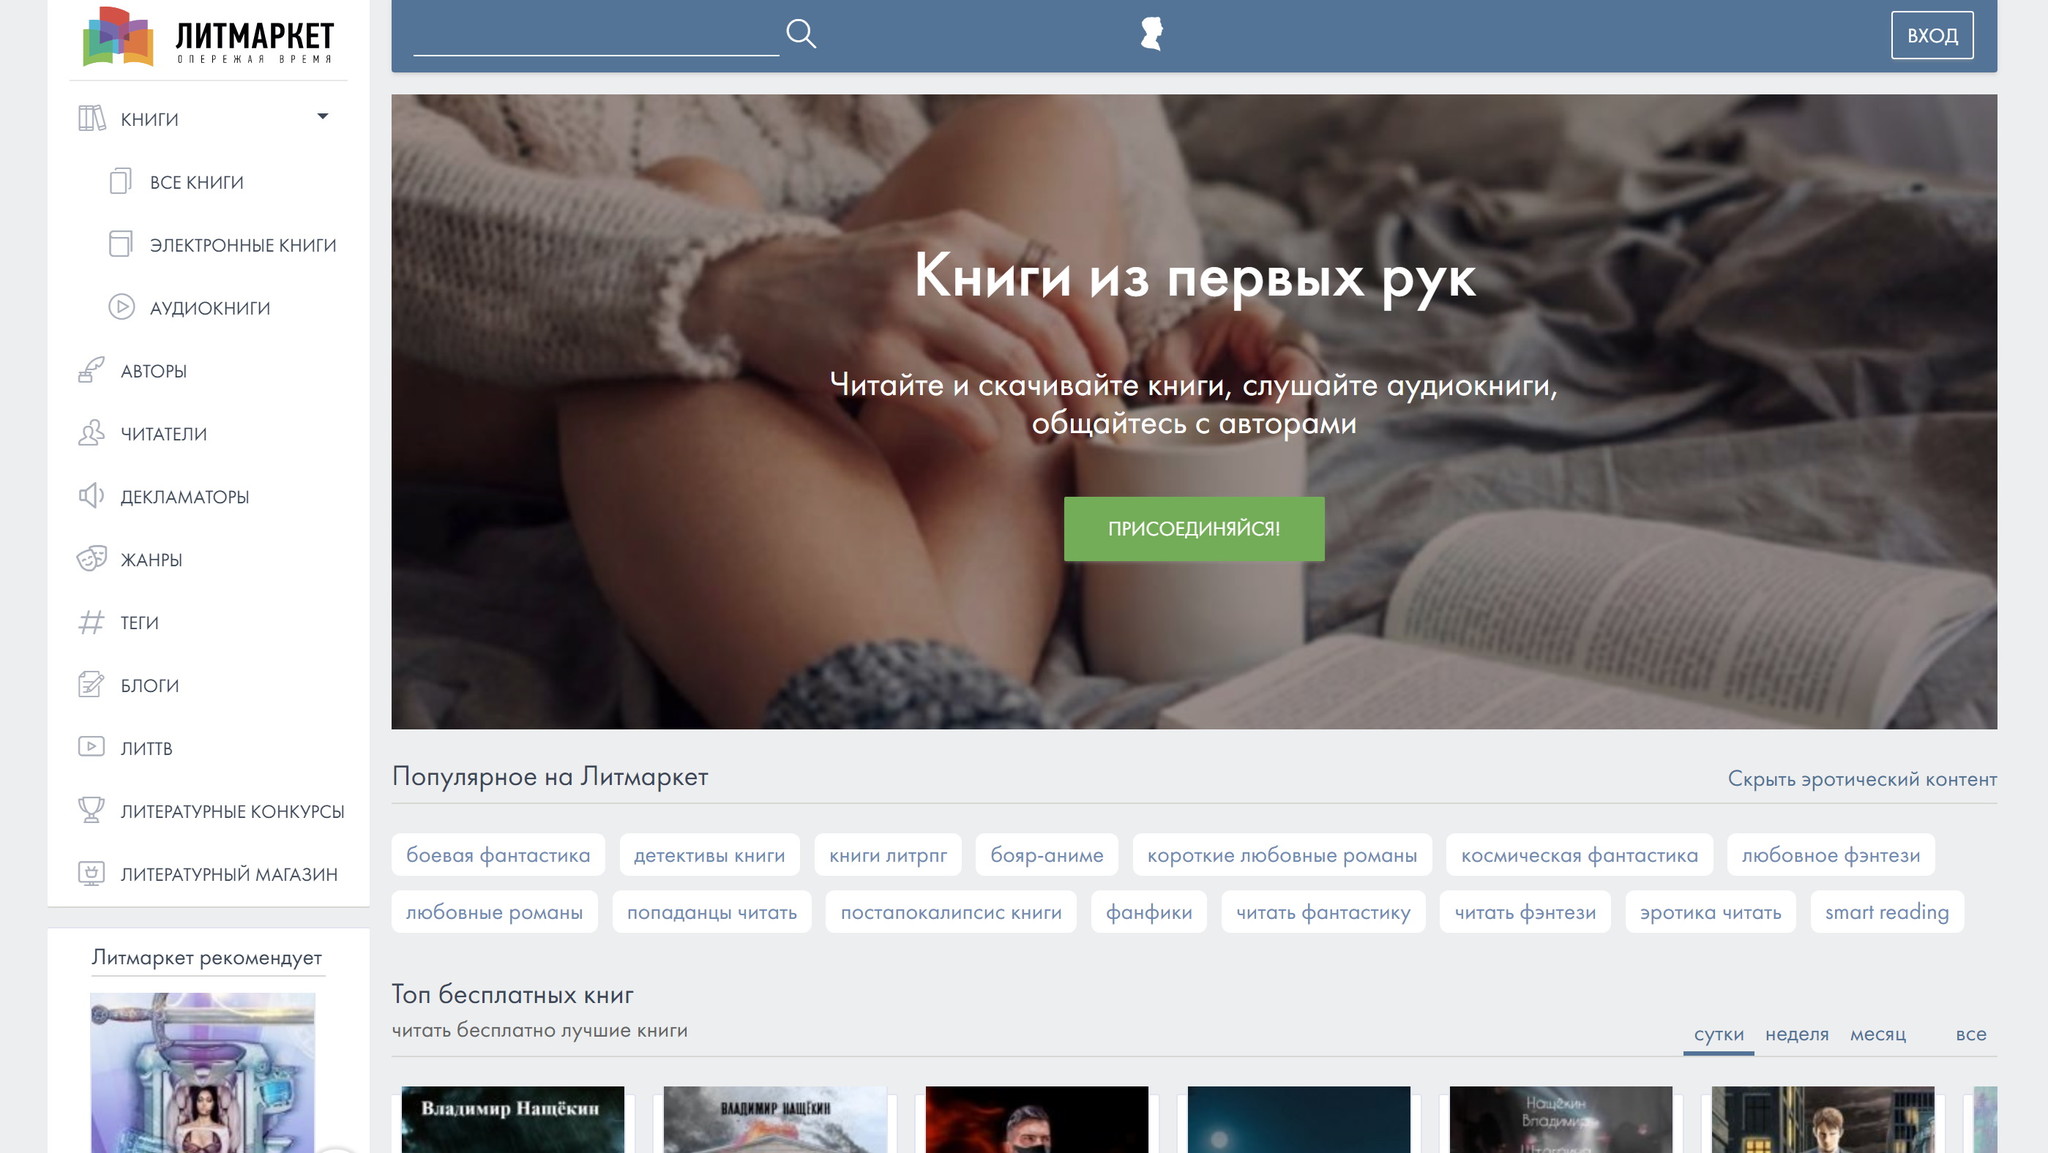Select the книги литрпг tag
The height and width of the screenshot is (1153, 2048).
tap(888, 855)
